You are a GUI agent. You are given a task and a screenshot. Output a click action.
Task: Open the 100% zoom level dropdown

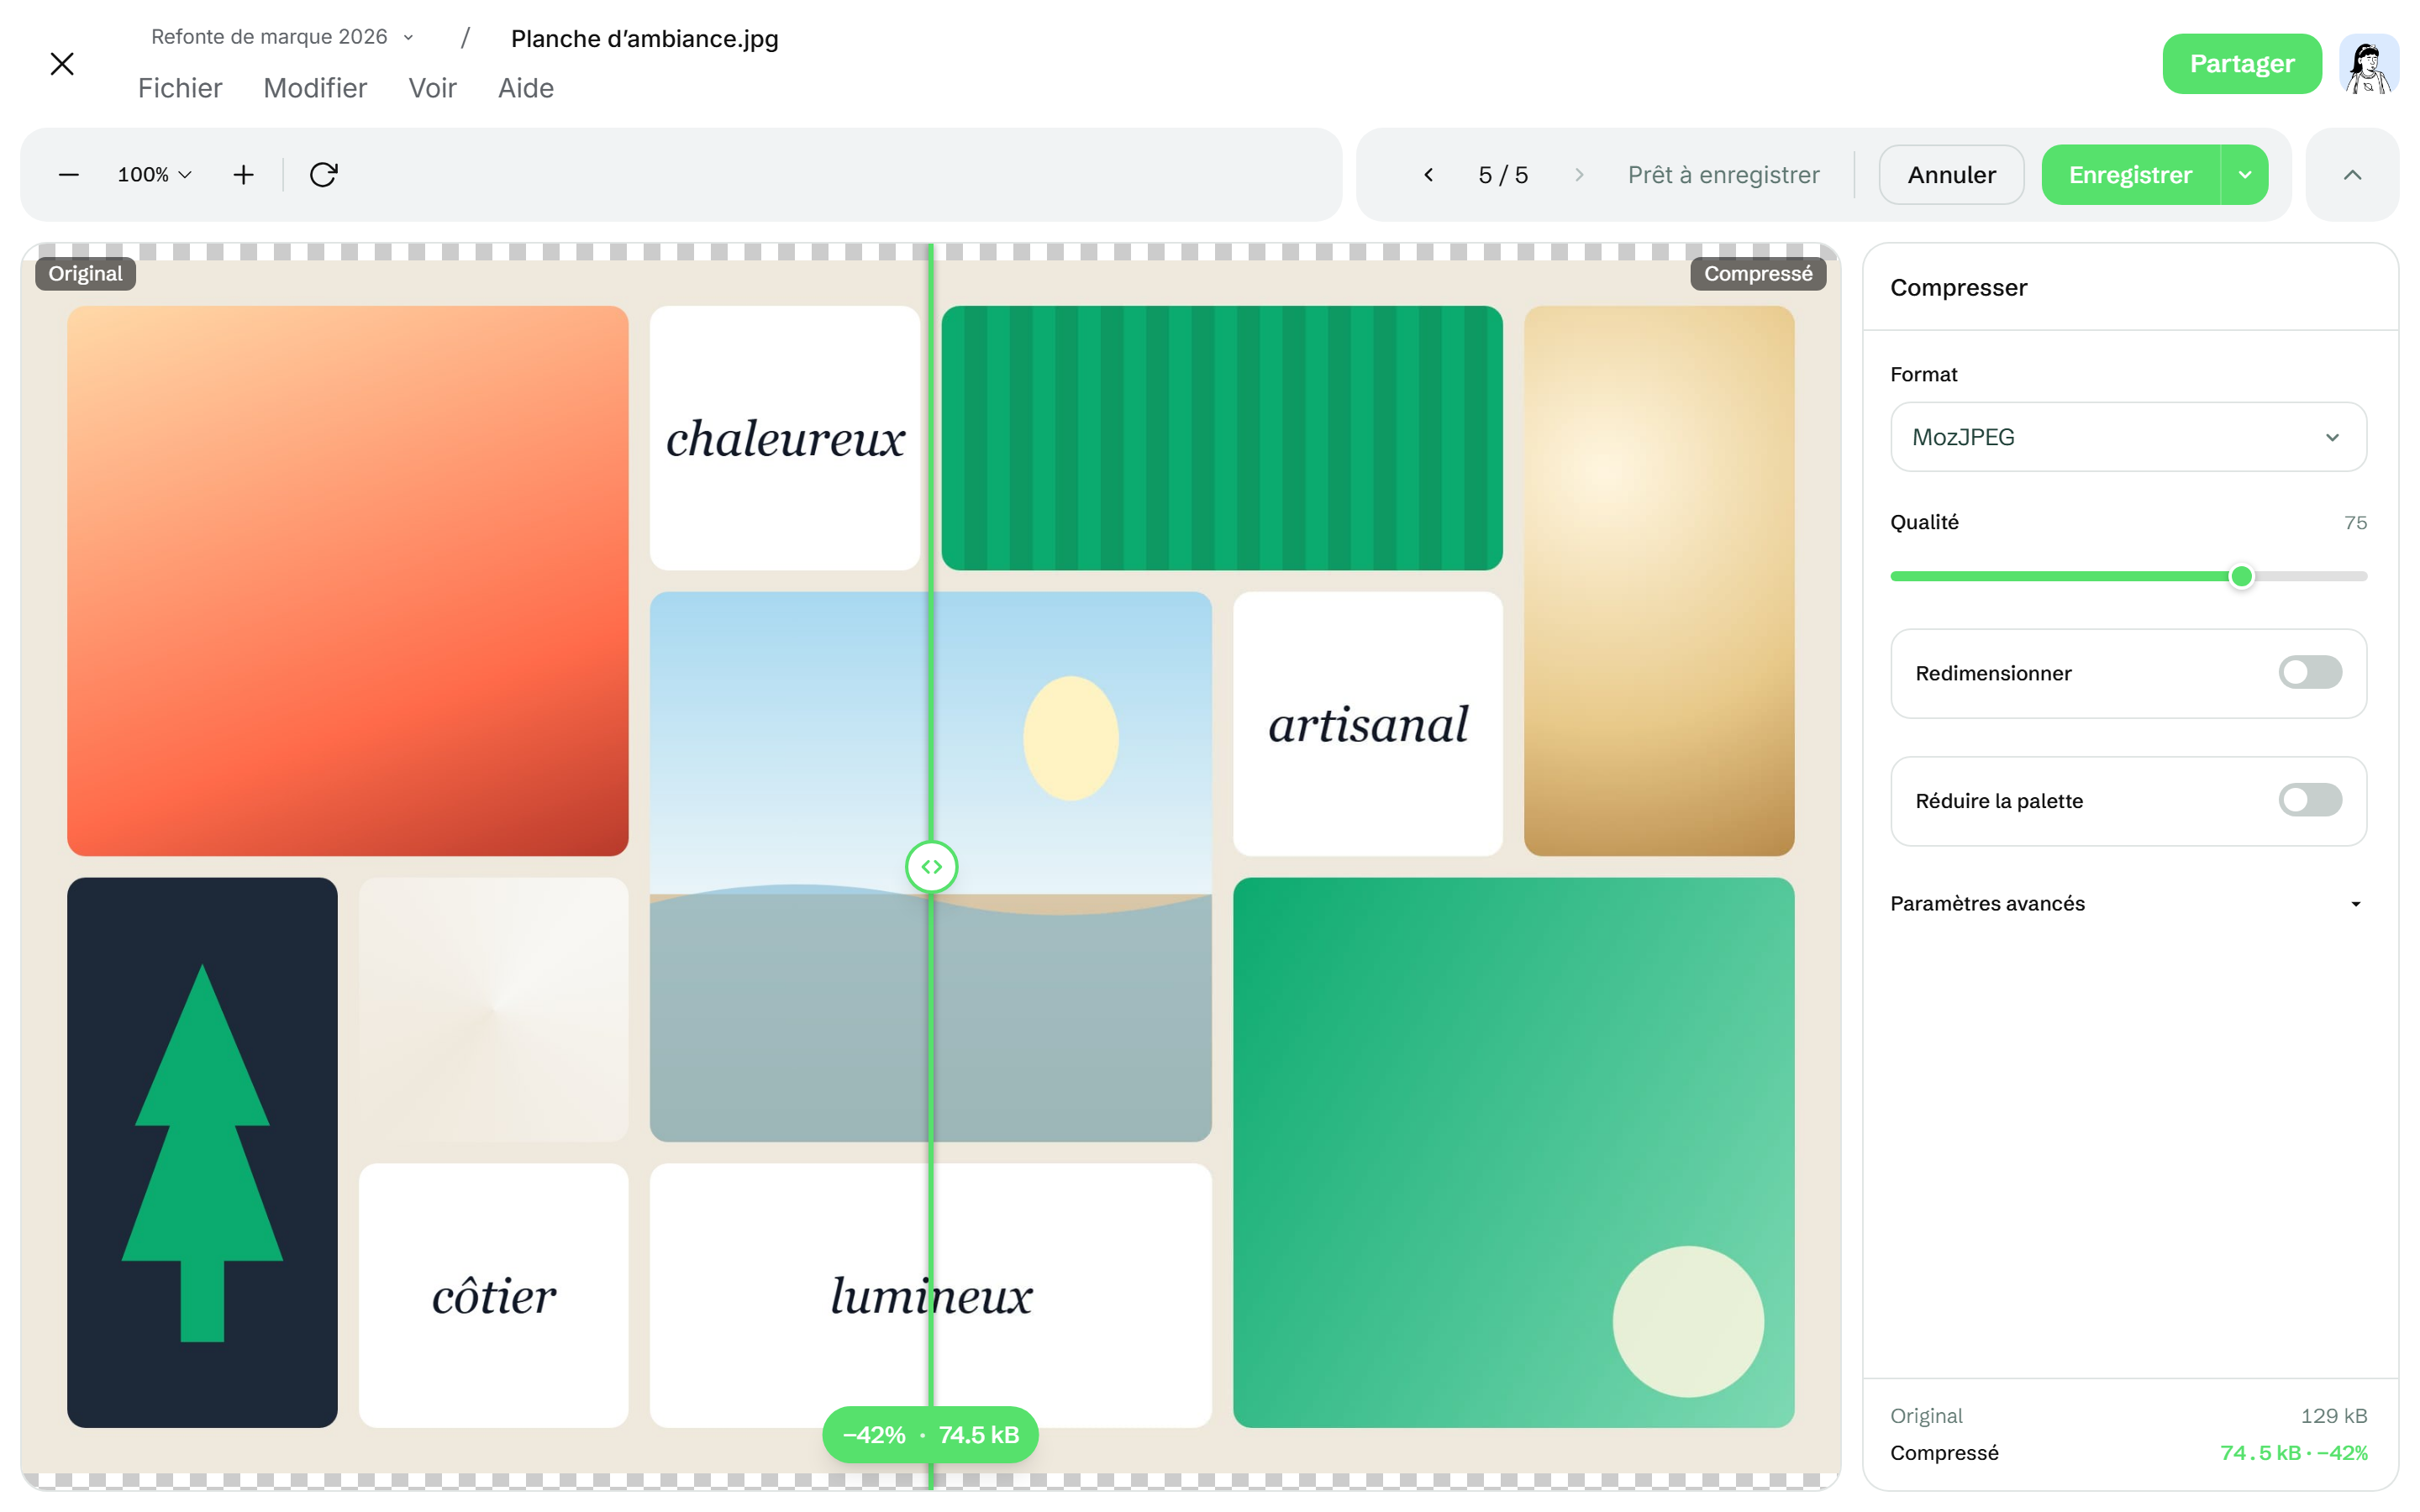155,175
